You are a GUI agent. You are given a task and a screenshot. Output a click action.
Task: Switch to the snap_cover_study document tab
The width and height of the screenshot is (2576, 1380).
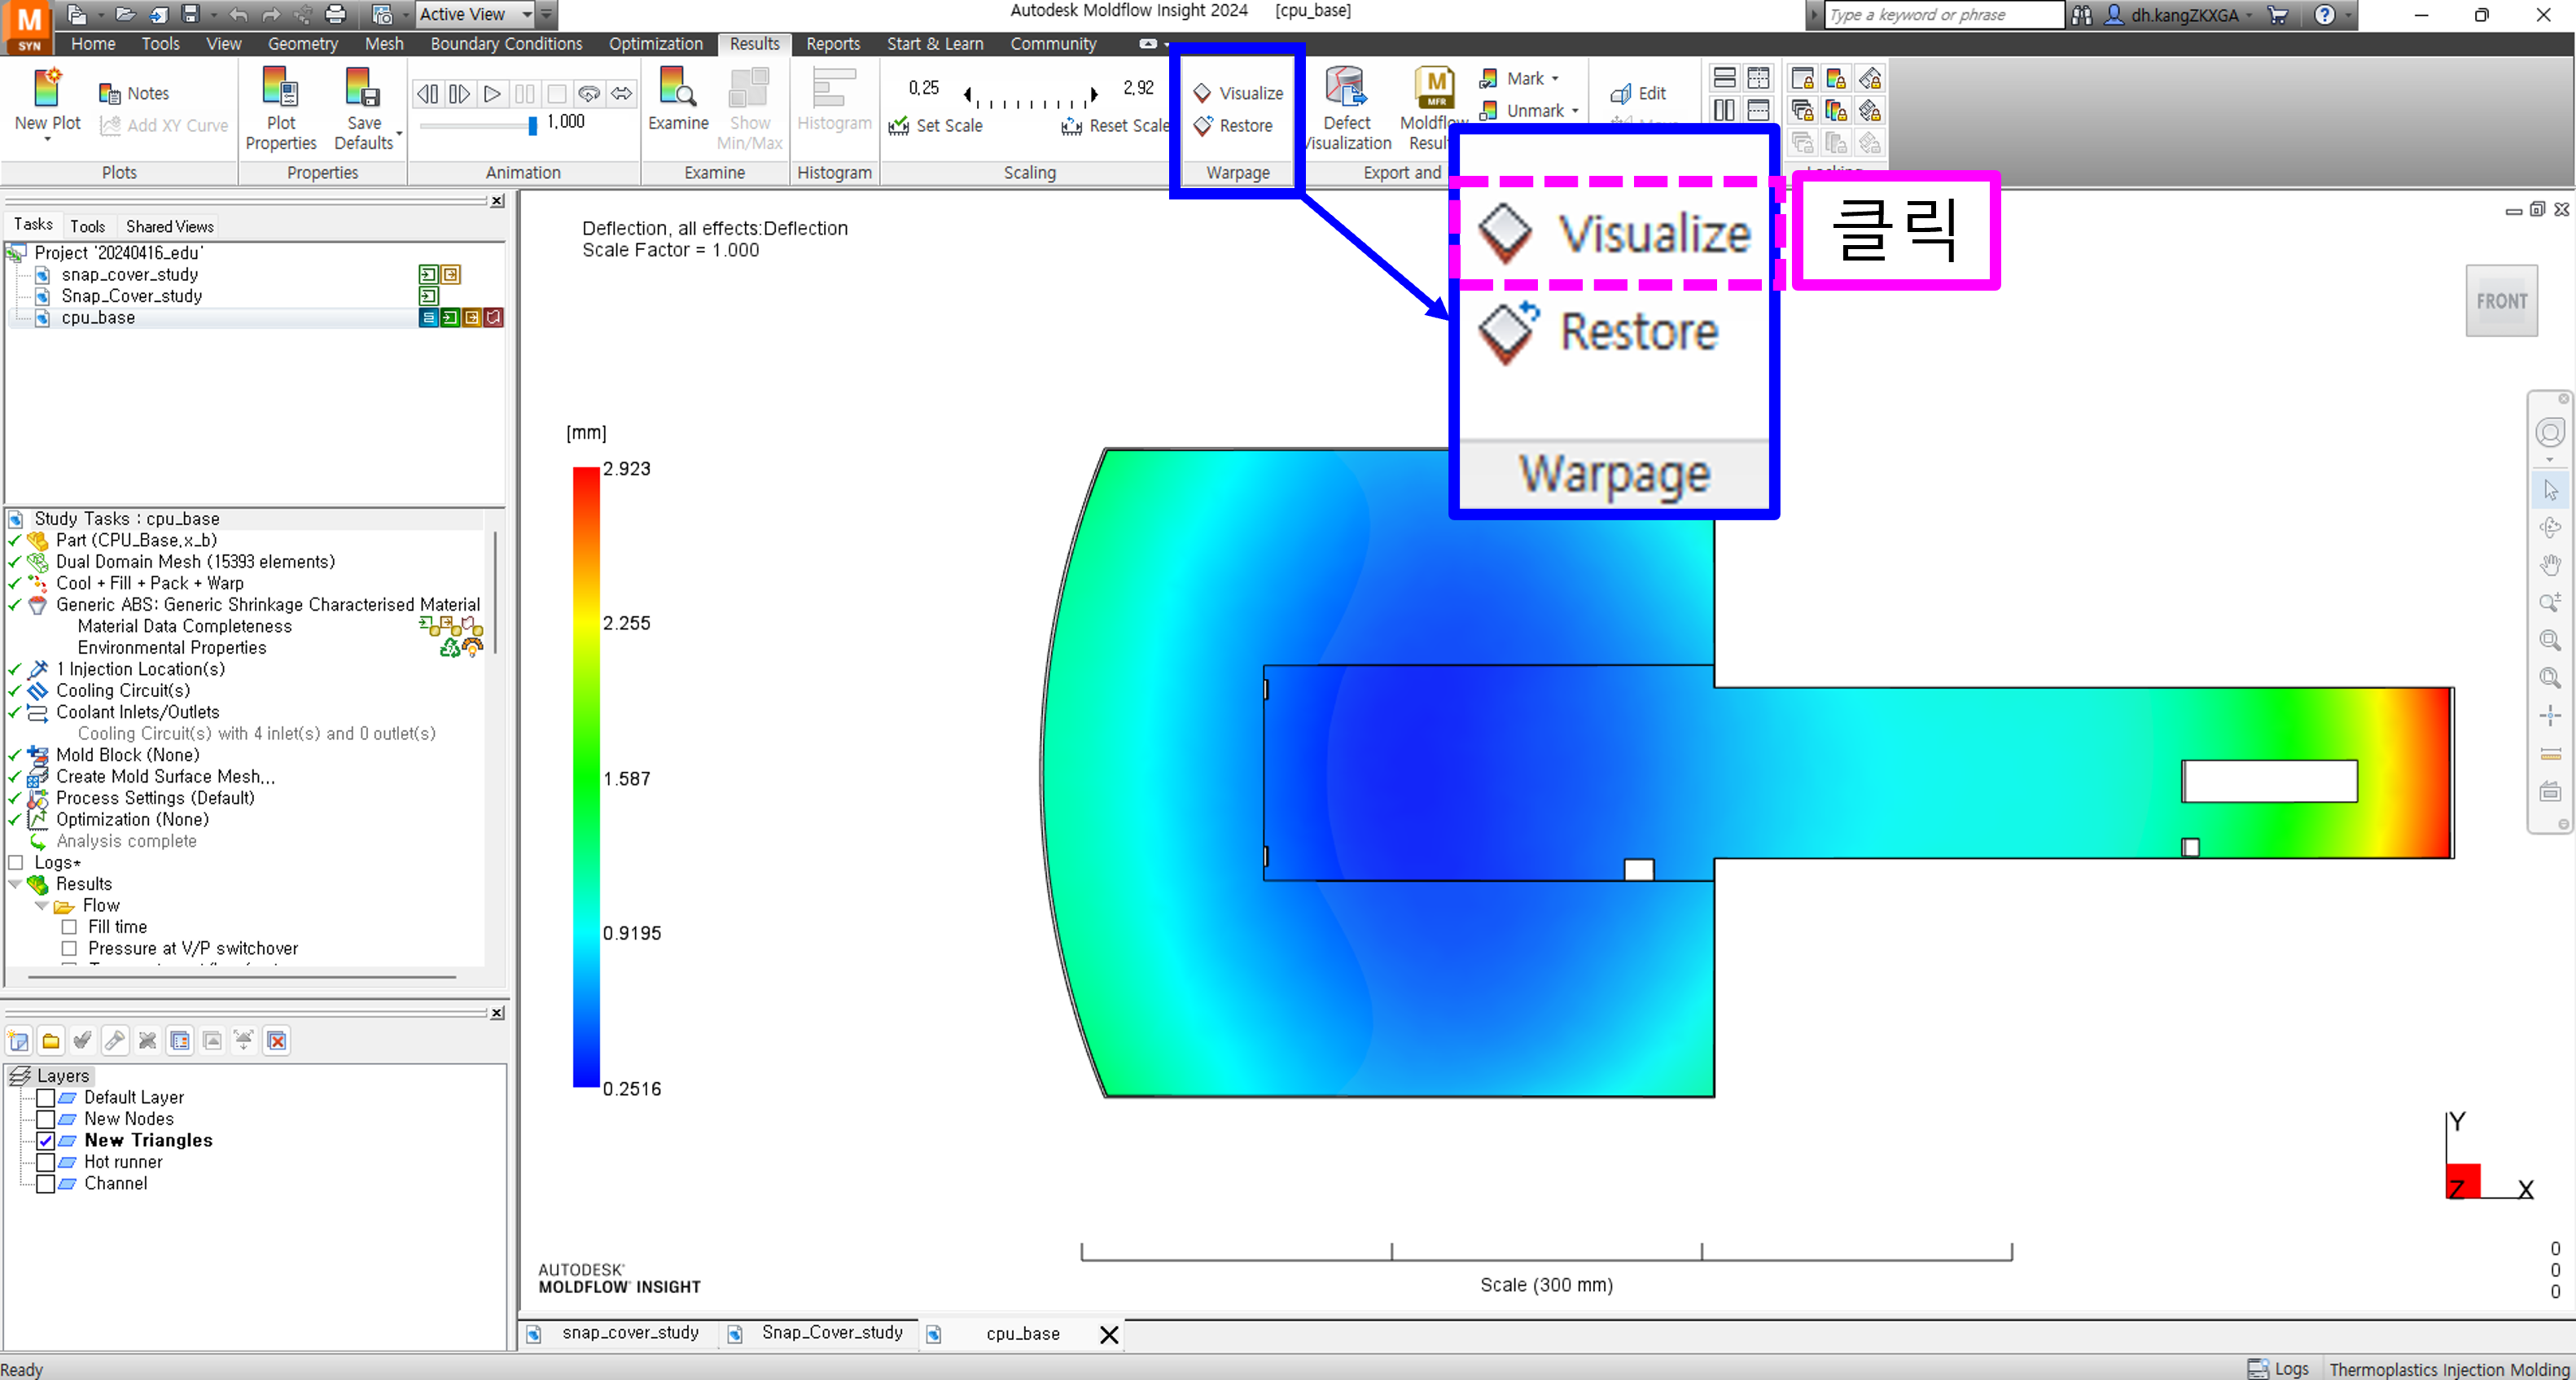[x=629, y=1333]
